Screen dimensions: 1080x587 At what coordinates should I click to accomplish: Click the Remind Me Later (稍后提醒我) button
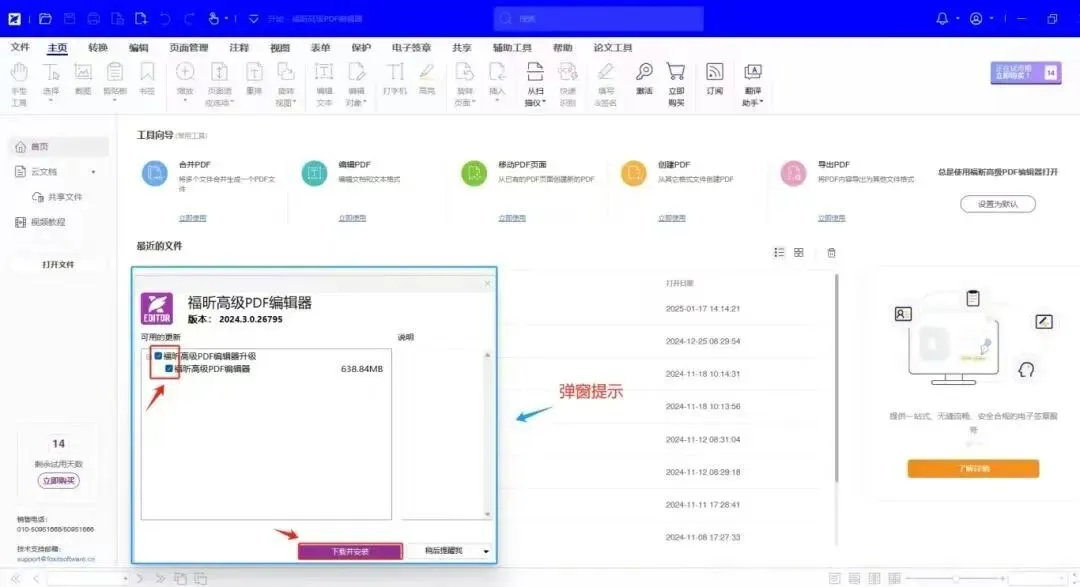click(x=444, y=551)
